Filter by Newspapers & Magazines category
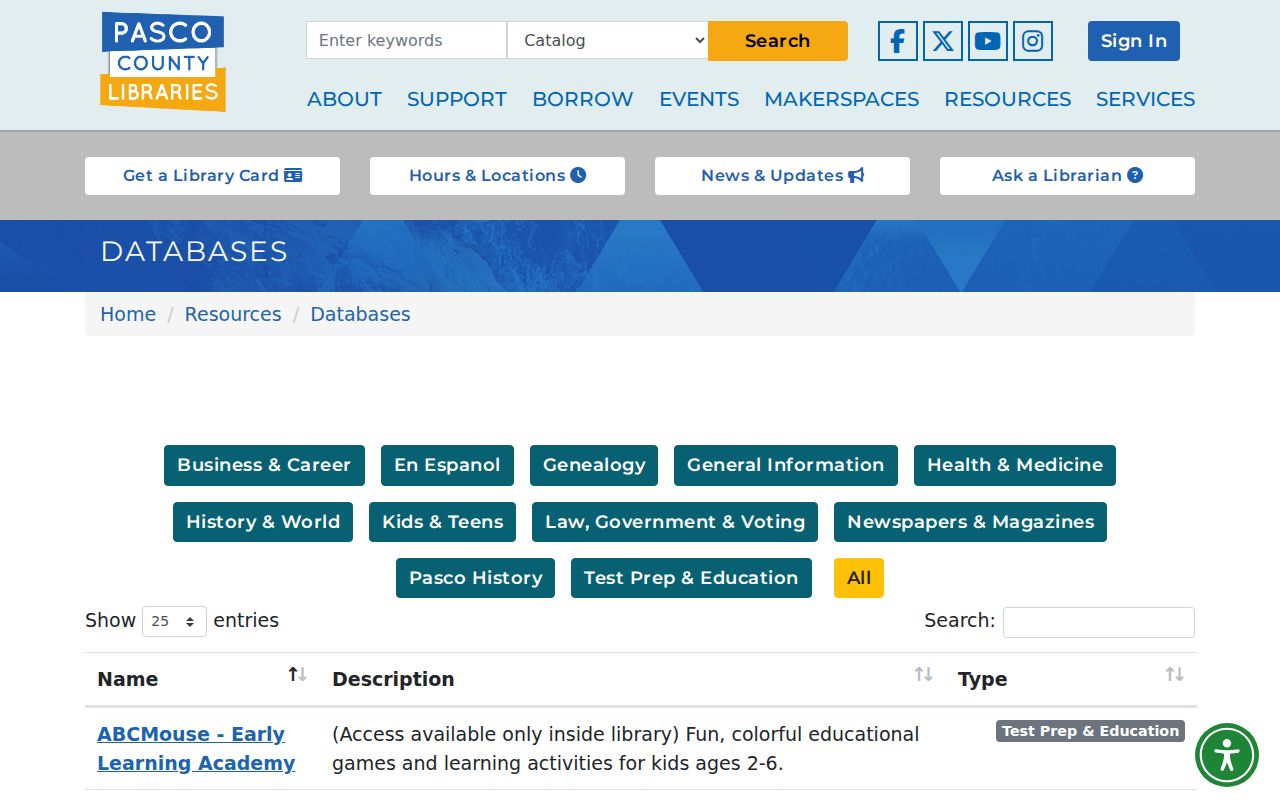The height and width of the screenshot is (800, 1280). click(970, 522)
